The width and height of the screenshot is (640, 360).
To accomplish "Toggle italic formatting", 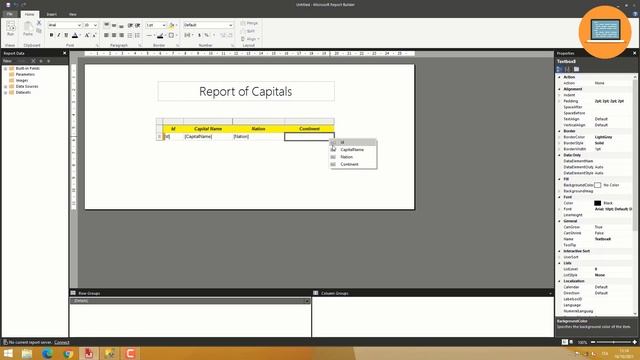I will [59, 36].
